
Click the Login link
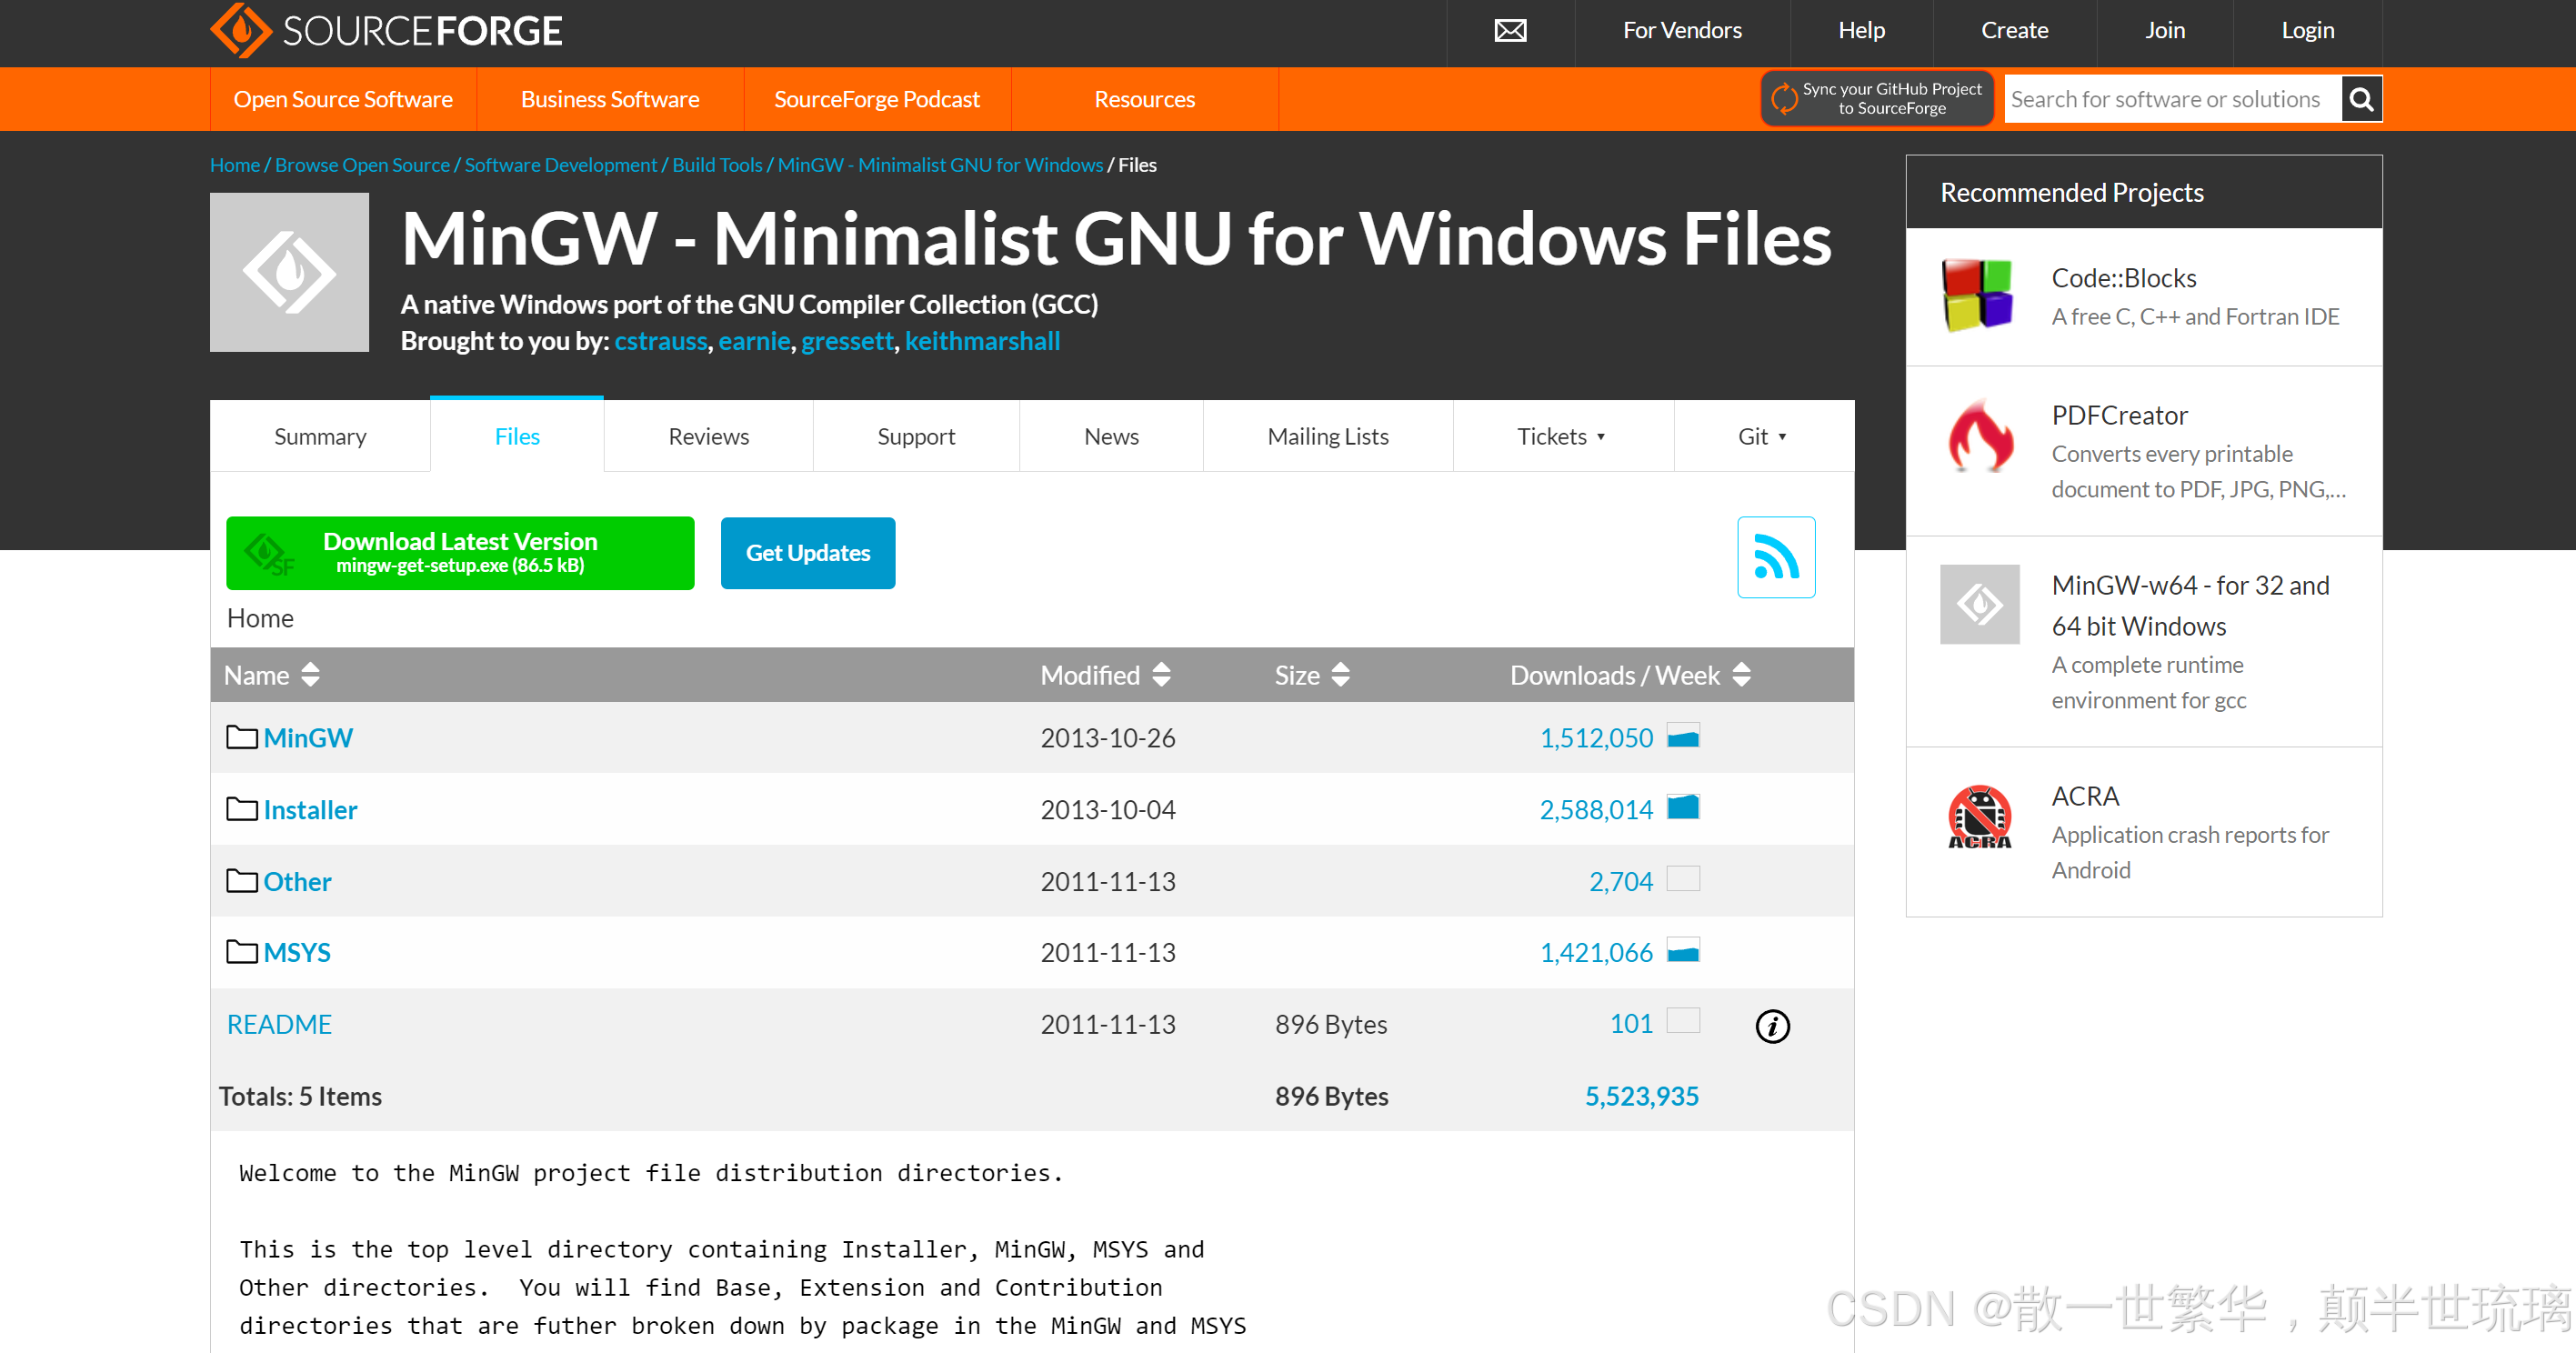(x=2308, y=30)
